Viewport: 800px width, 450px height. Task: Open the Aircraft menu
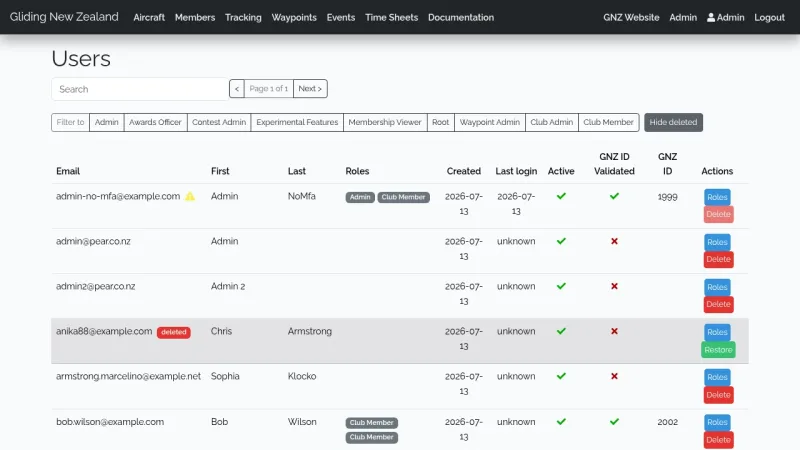149,17
